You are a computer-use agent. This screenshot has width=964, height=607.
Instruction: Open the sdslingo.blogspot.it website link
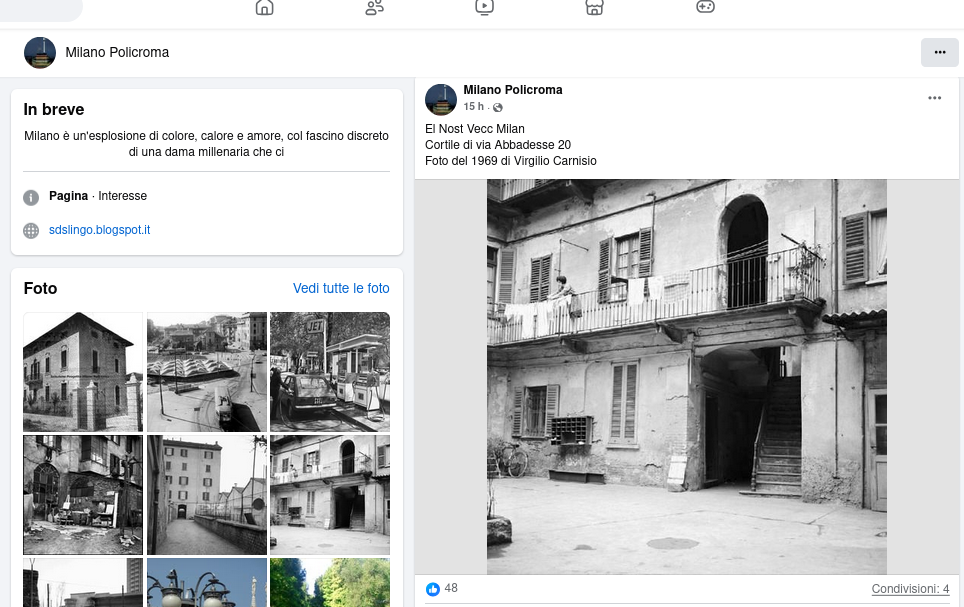(99, 230)
